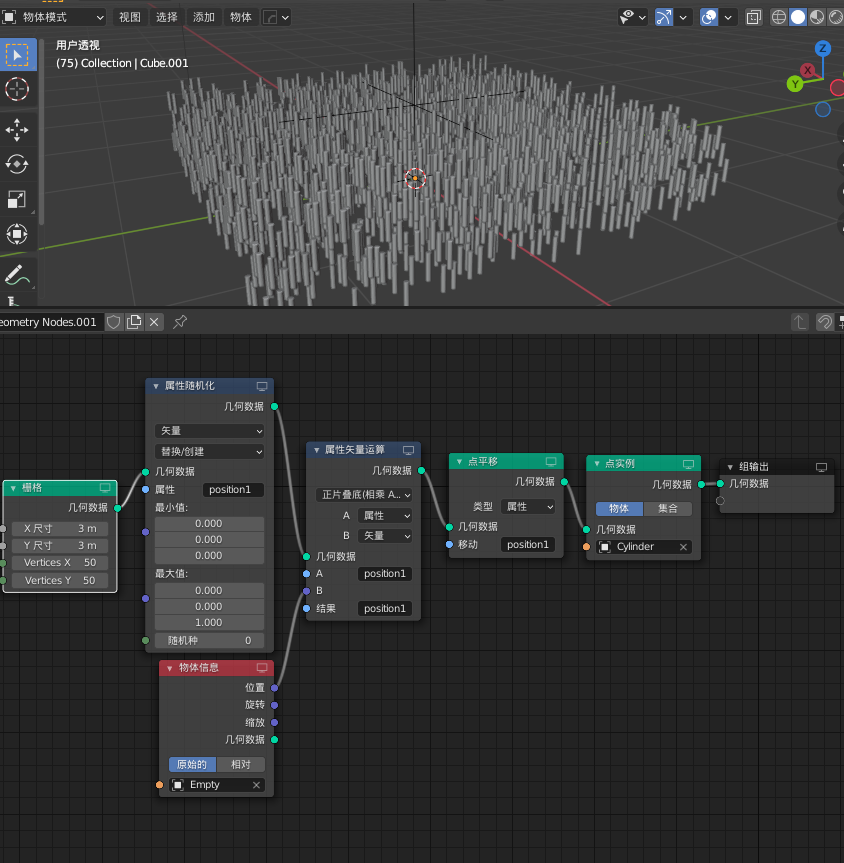The image size is (844, 863).
Task: Select the Annotate tool
Action: click(x=16, y=270)
